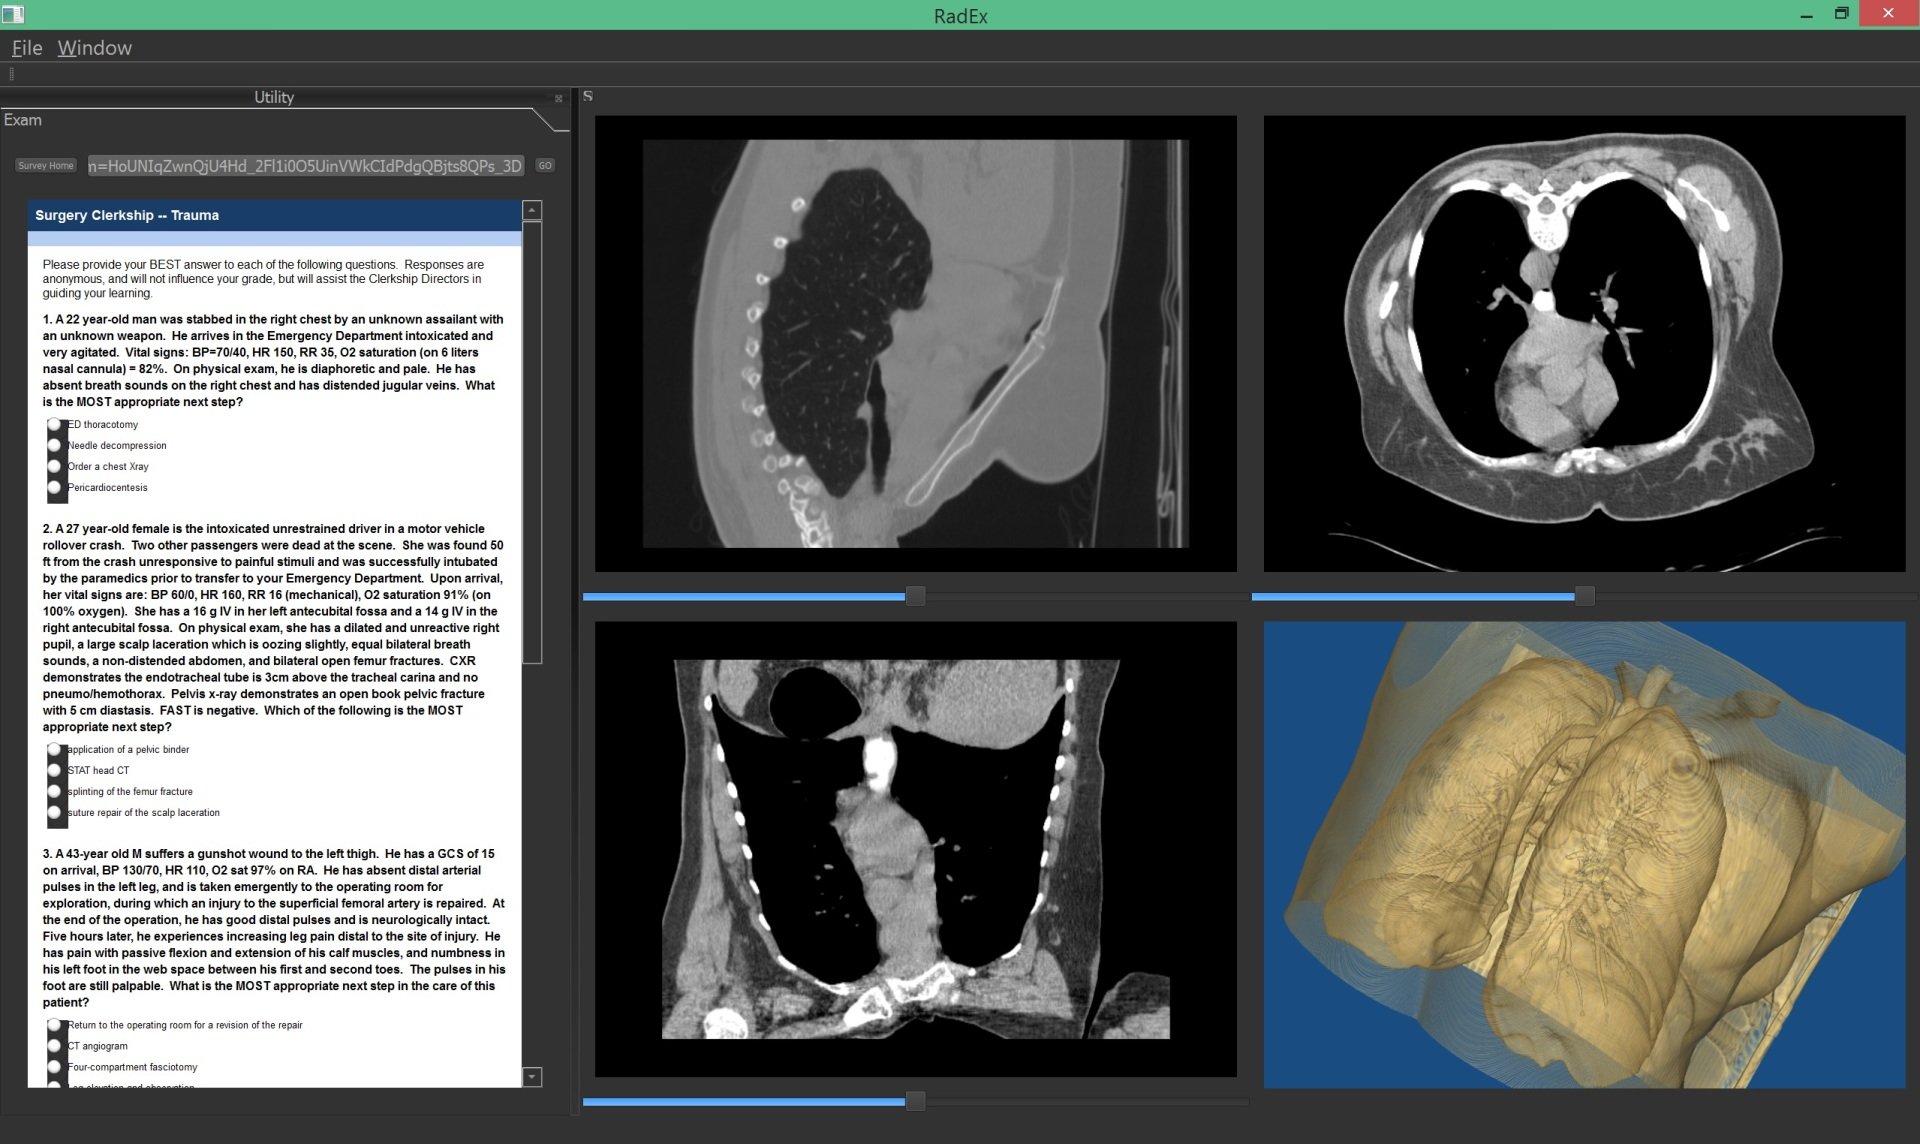
Task: Choose 'CT angiogram' as the answer to question 3
Action: click(x=55, y=1046)
